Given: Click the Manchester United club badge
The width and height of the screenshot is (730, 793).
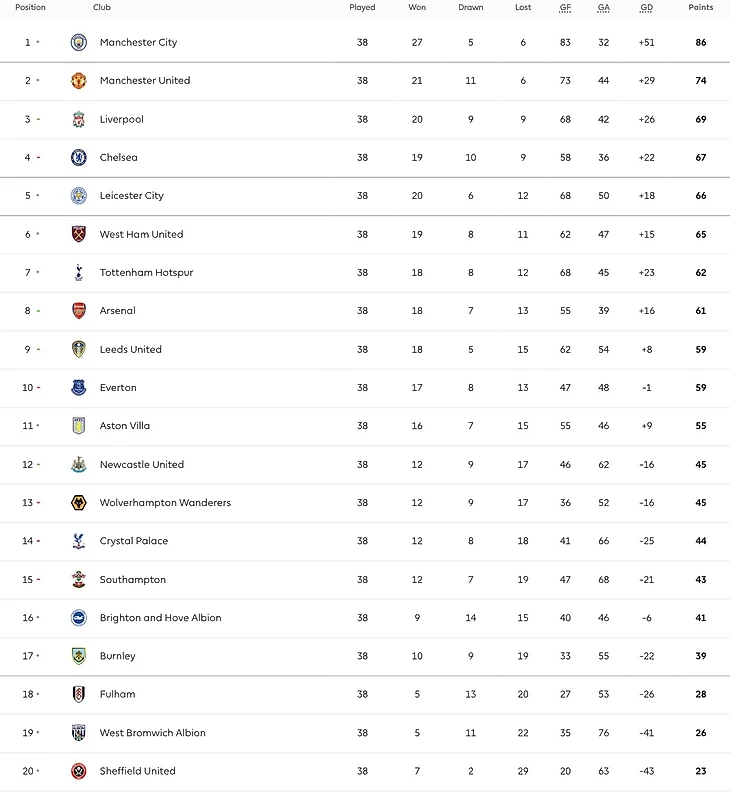Looking at the screenshot, I should tap(79, 81).
